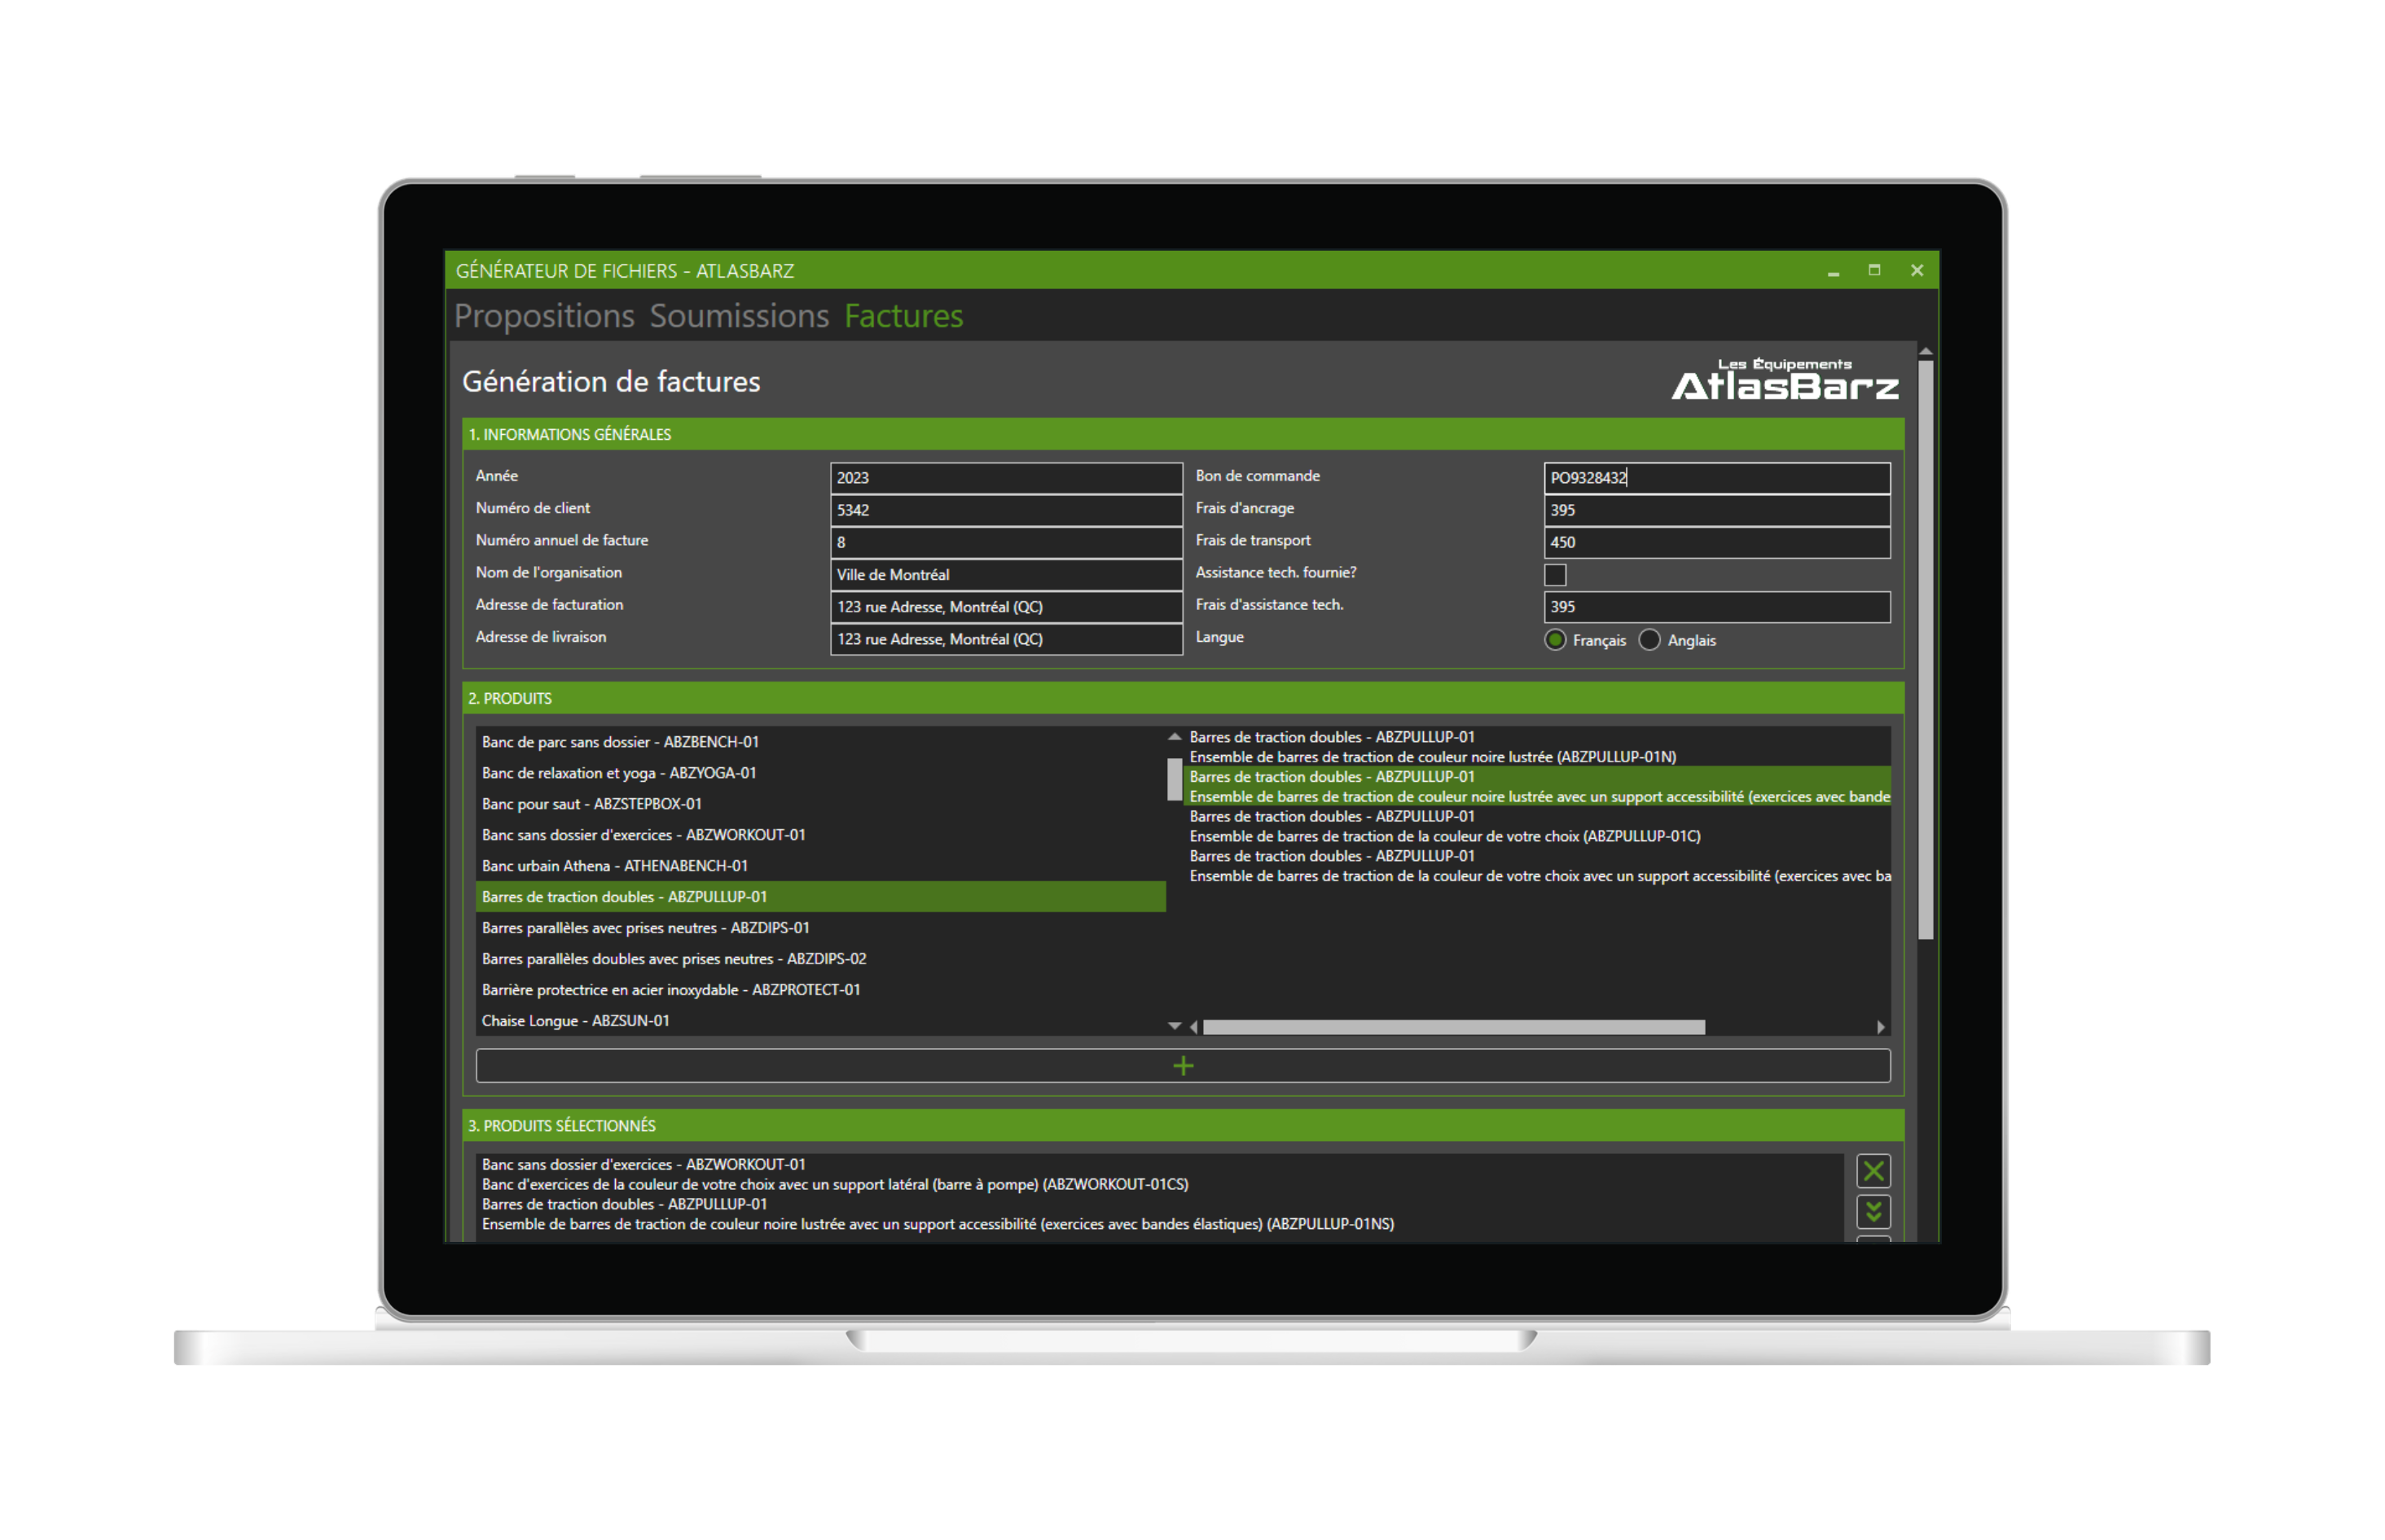Select the Français language radio button

click(1555, 640)
